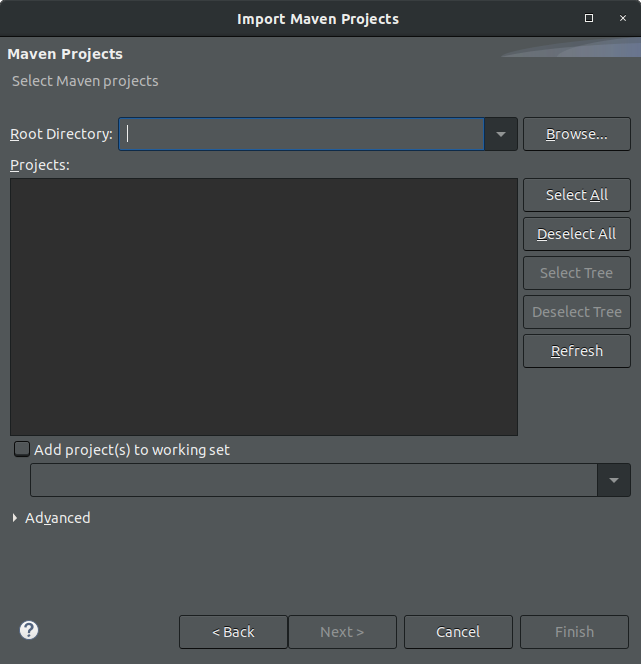
Task: Enable Add project(s) to working set
Action: 22,450
